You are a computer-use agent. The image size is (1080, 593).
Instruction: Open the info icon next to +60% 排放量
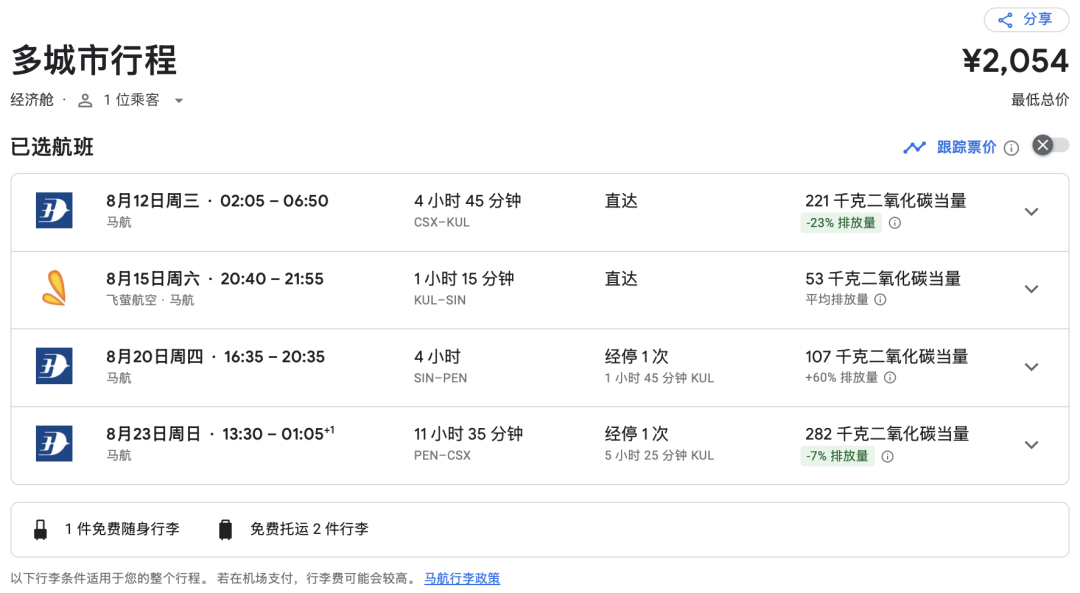pyautogui.click(x=889, y=379)
